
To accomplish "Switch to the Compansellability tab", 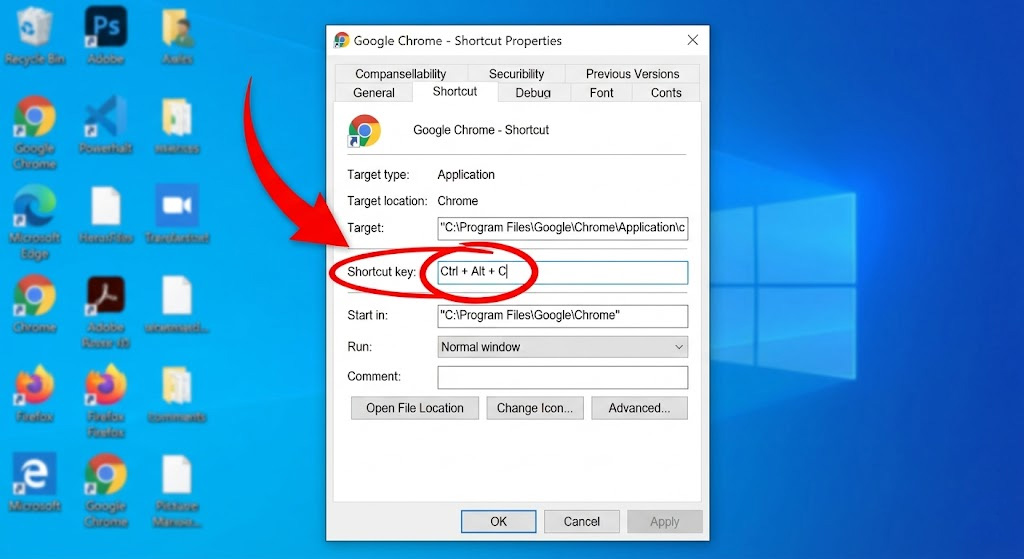I will tap(401, 74).
